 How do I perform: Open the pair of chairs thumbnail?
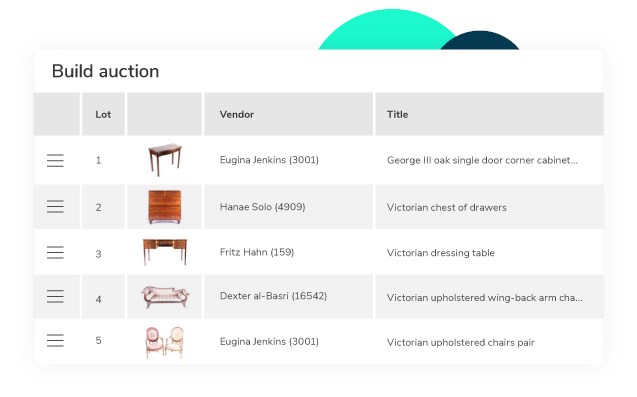(165, 342)
